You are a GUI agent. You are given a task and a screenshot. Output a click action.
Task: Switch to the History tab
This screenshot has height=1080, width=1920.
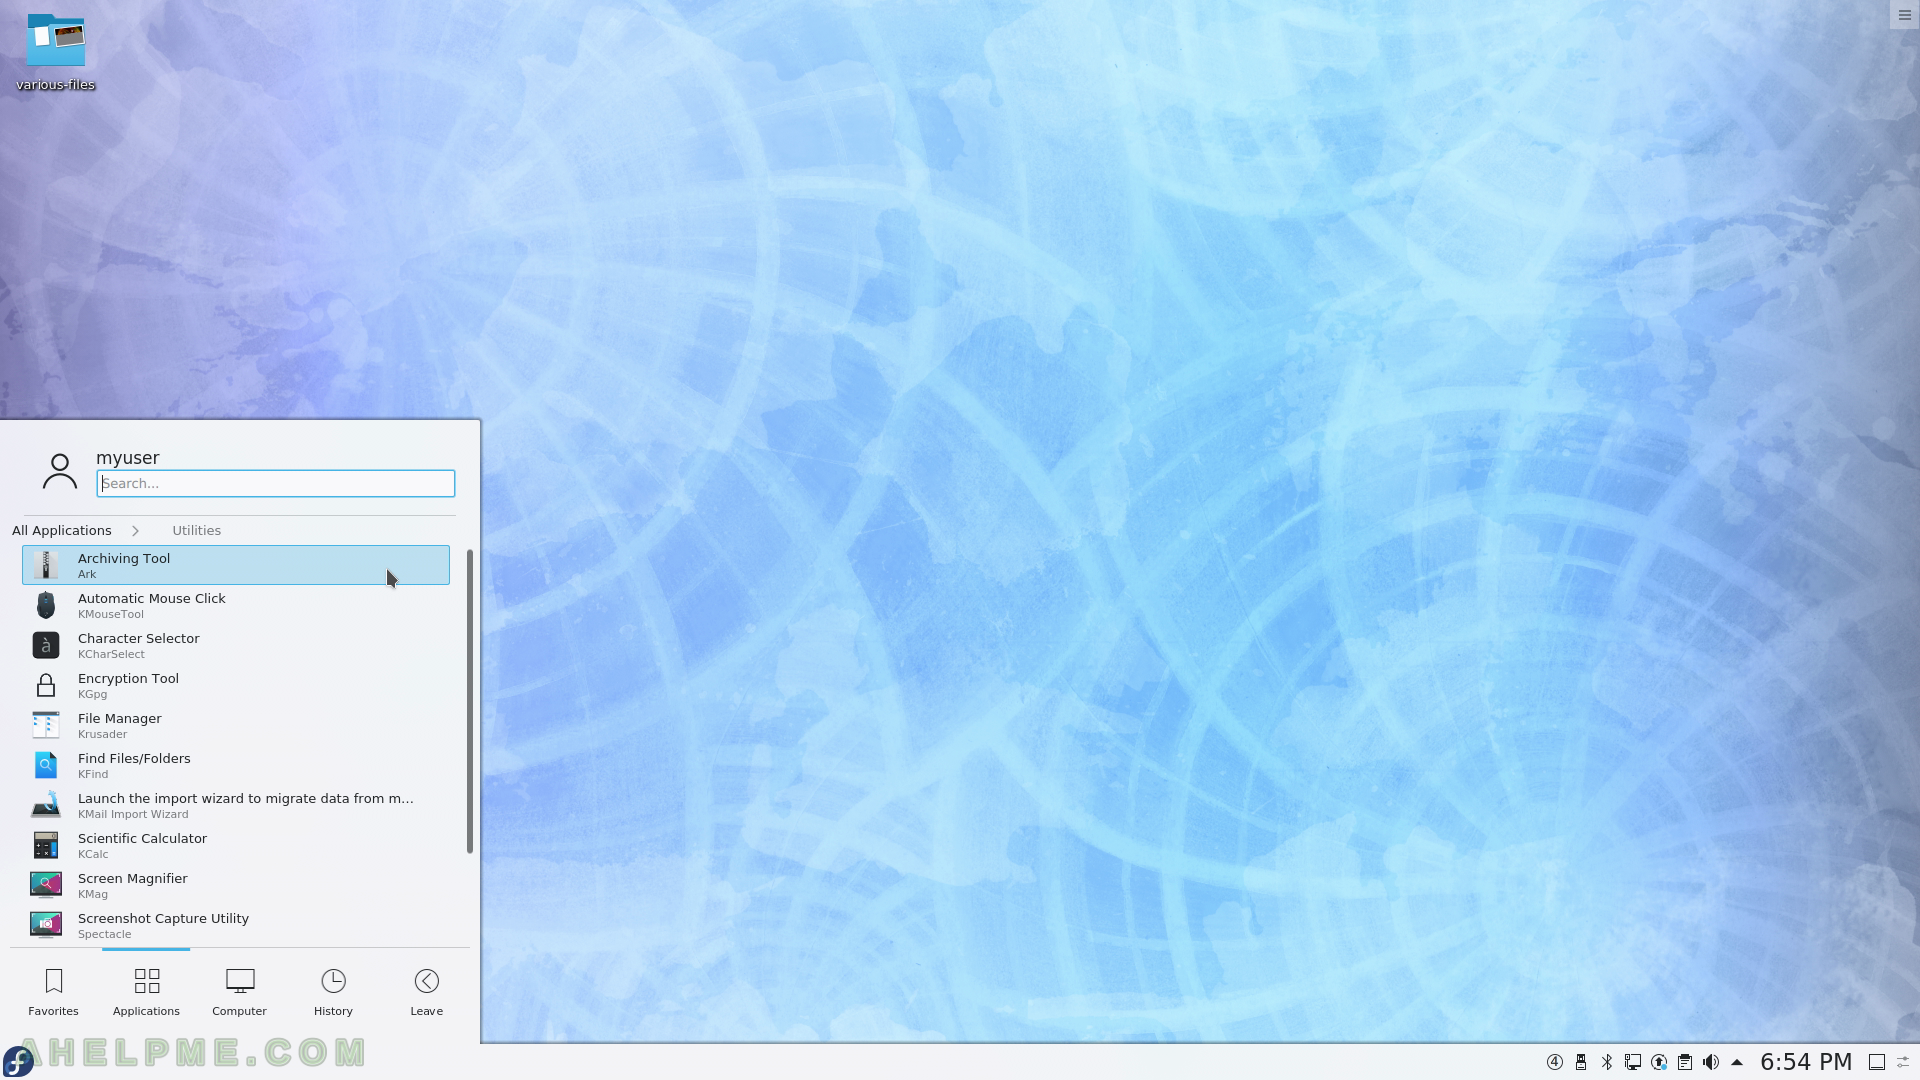[x=333, y=993]
